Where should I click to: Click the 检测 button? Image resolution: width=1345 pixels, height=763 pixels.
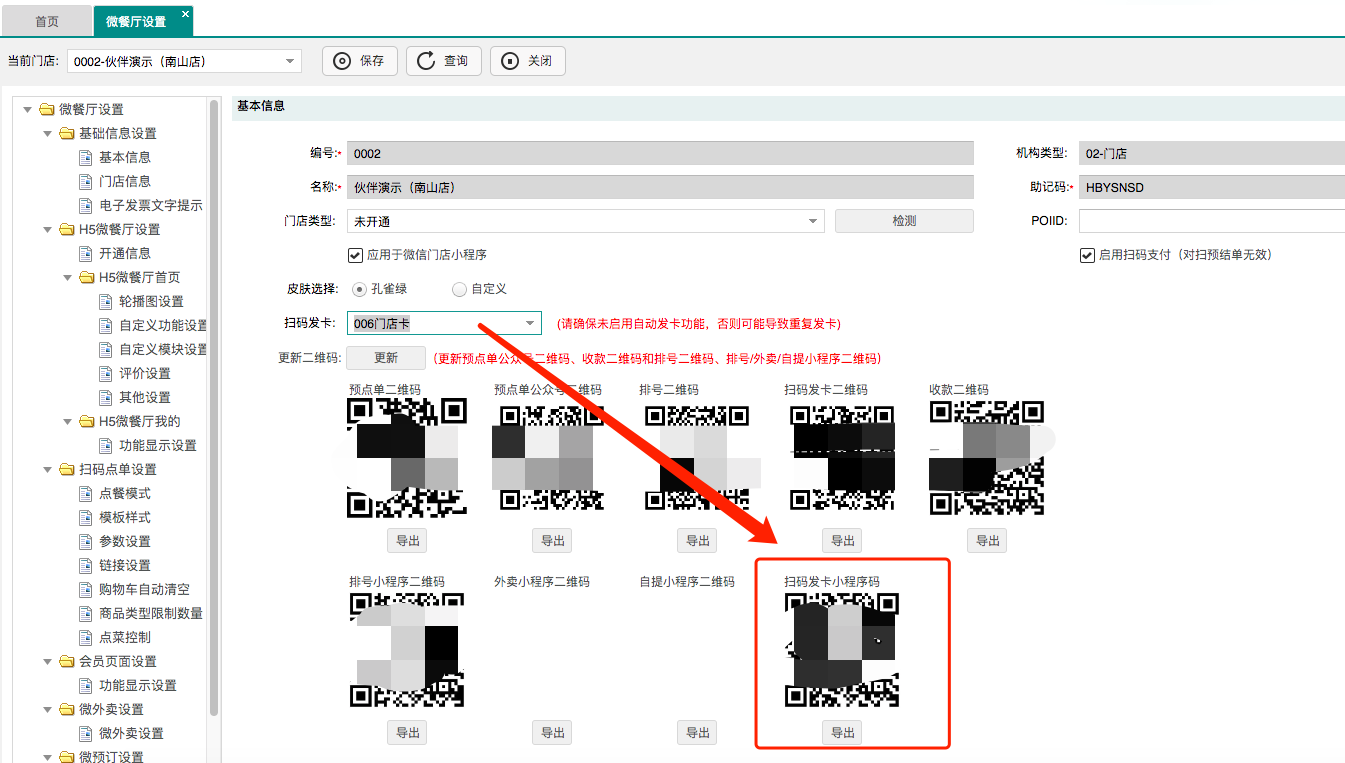pos(904,221)
